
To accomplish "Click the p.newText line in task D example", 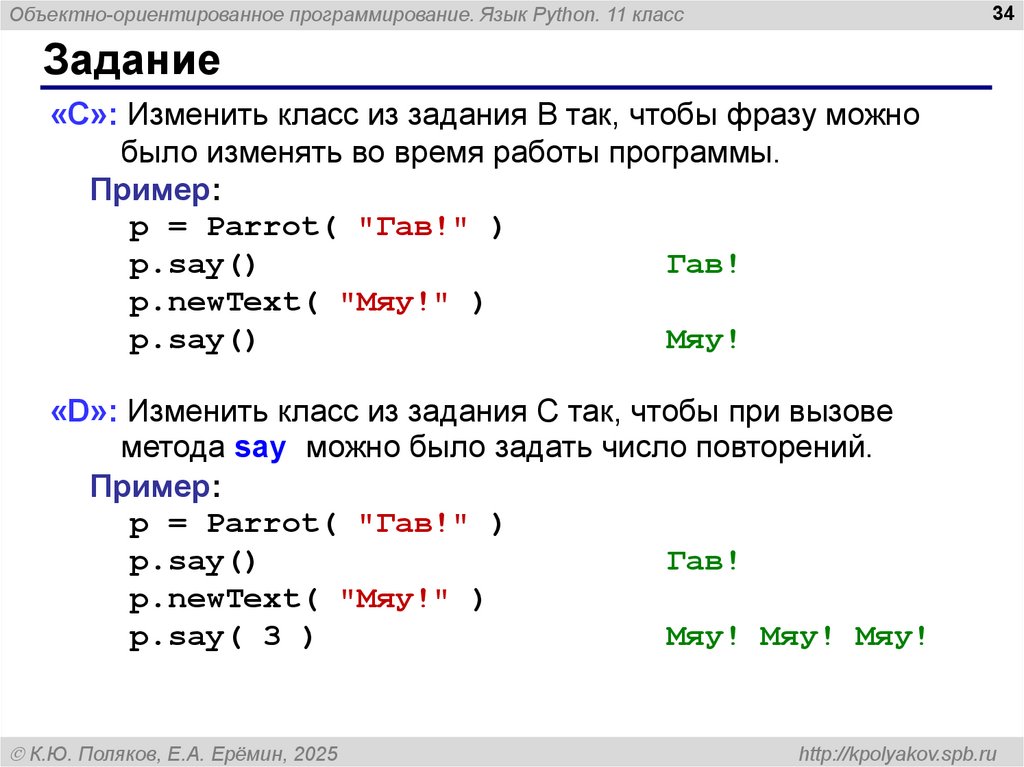I will tap(306, 599).
